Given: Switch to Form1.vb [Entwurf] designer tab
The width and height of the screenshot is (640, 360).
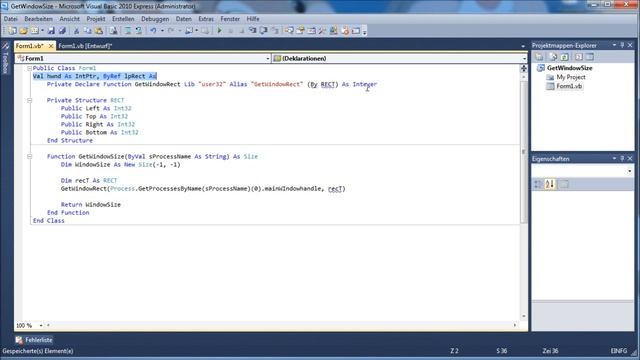Looking at the screenshot, I should (85, 46).
